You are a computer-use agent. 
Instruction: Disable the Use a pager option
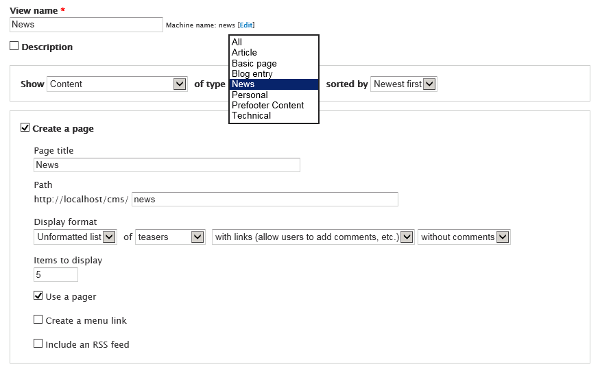[38, 296]
